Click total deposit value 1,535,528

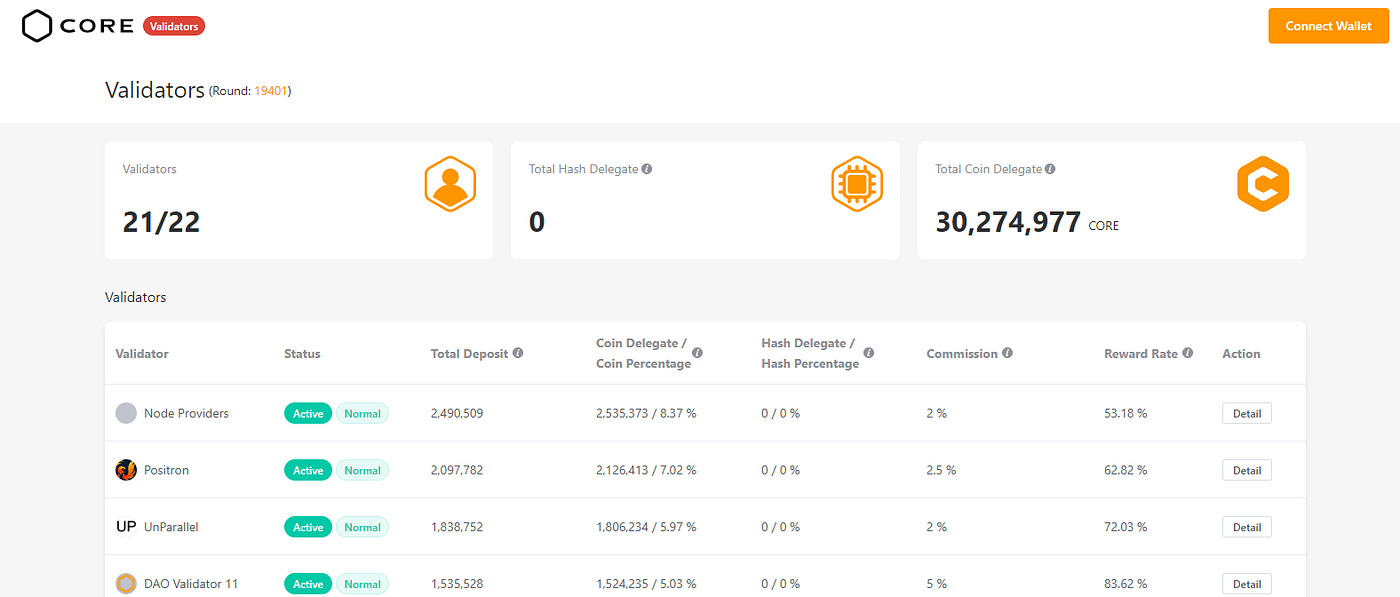[457, 584]
